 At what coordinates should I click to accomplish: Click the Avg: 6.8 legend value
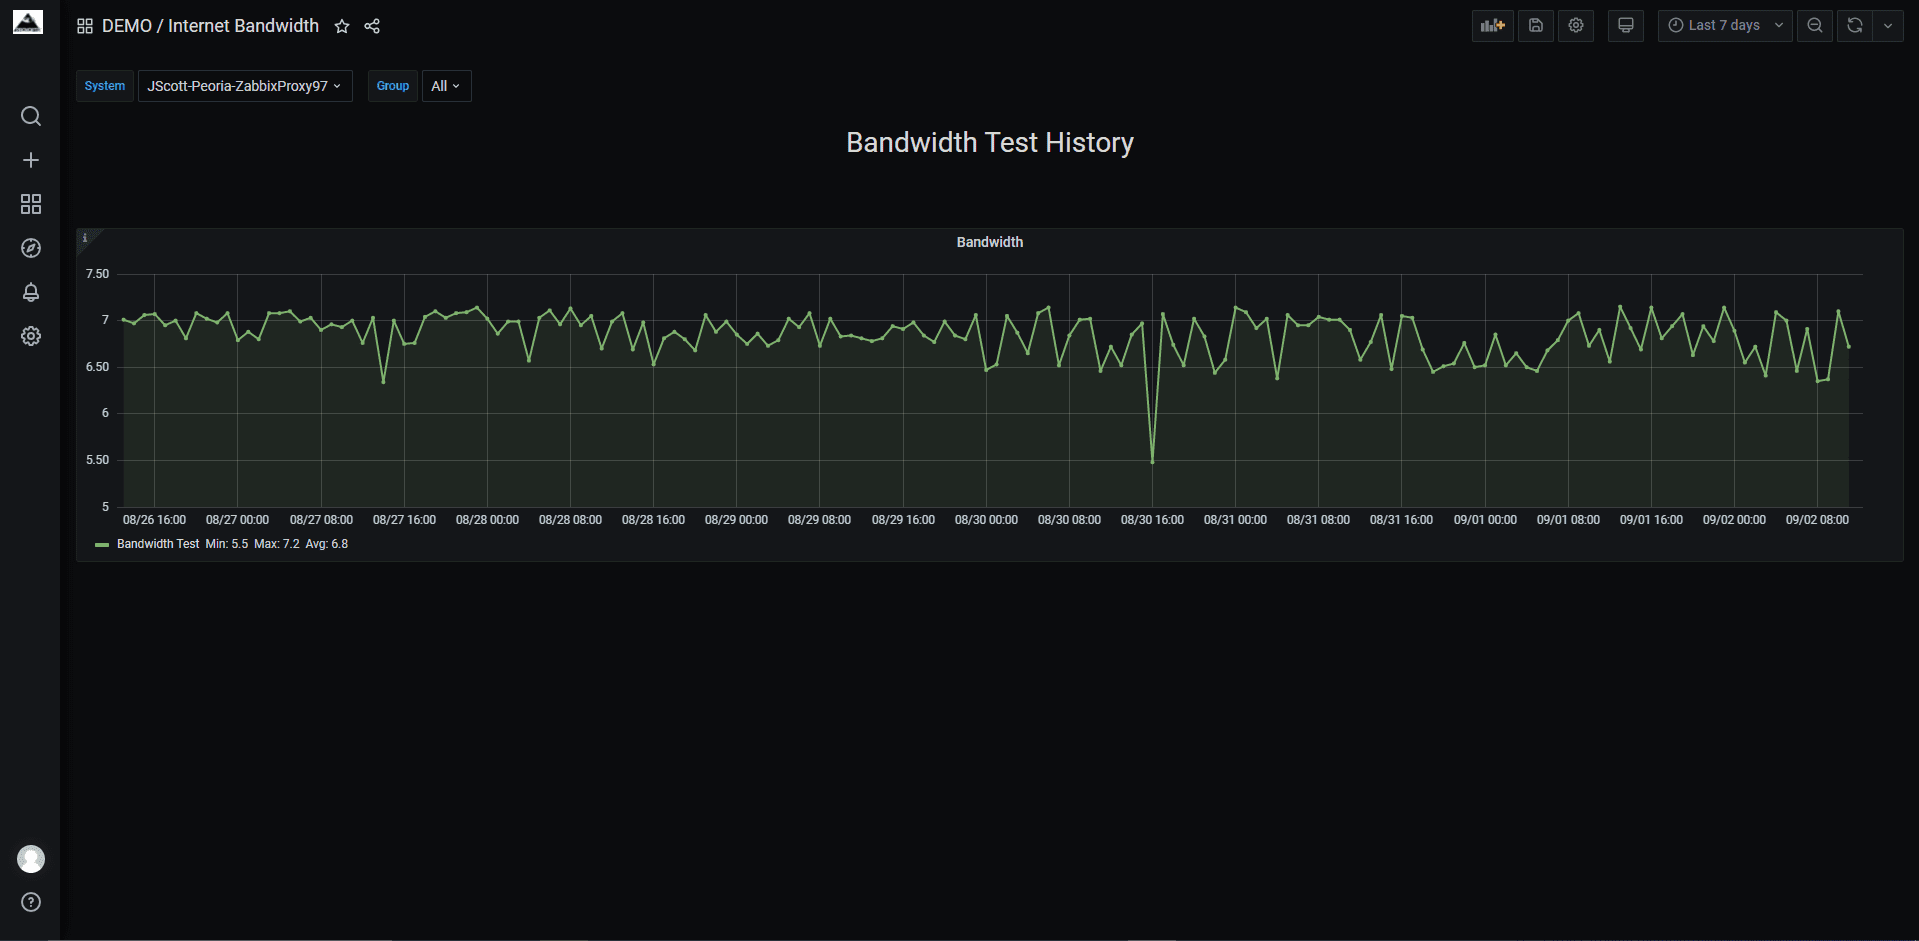coord(327,544)
